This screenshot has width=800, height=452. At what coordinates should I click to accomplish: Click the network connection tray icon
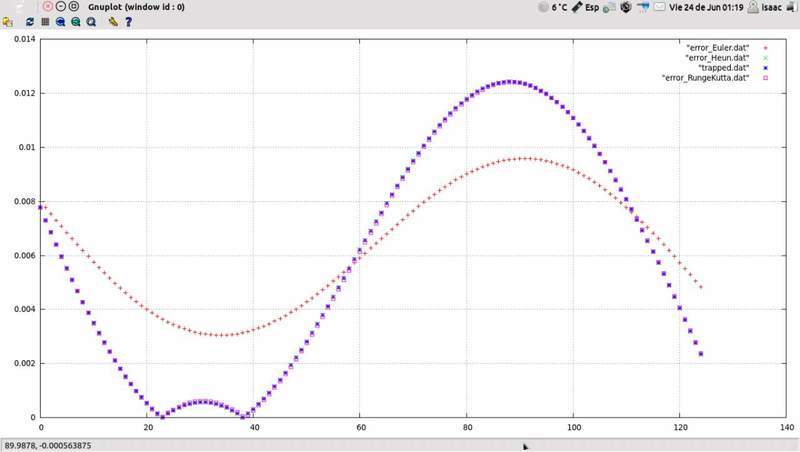[x=643, y=6]
